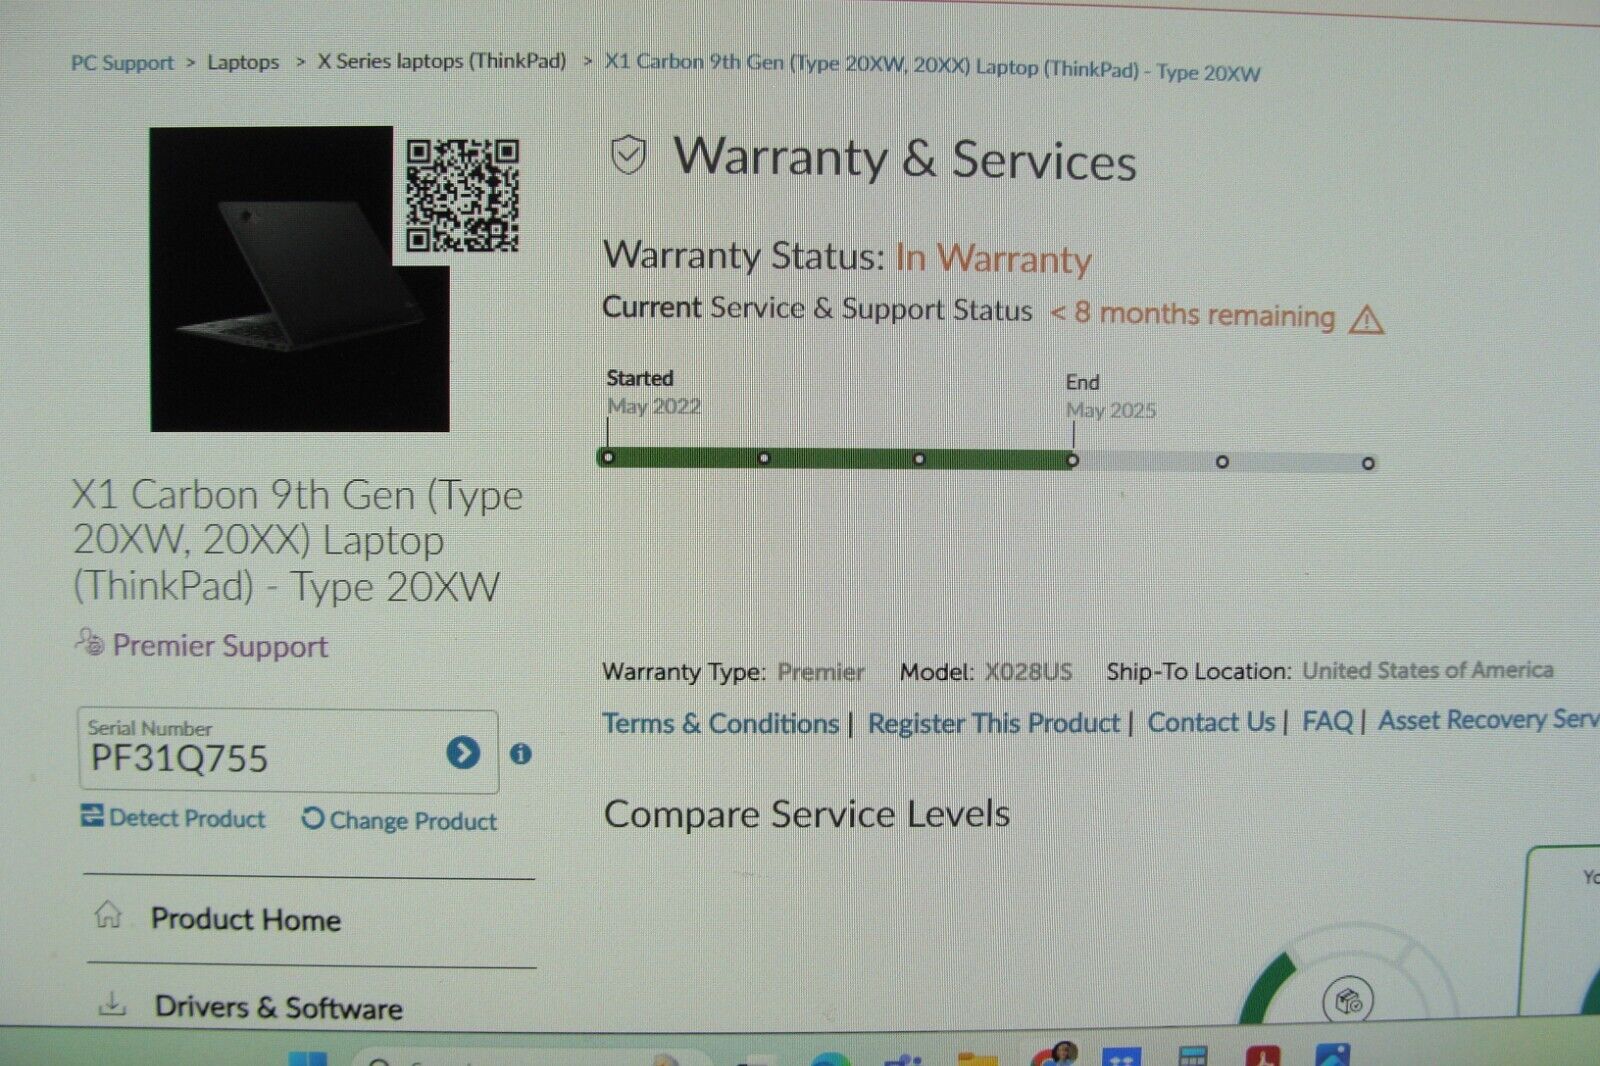This screenshot has height=1066, width=1600.
Task: Click the second dot on the warranty timeline
Action: (764, 458)
